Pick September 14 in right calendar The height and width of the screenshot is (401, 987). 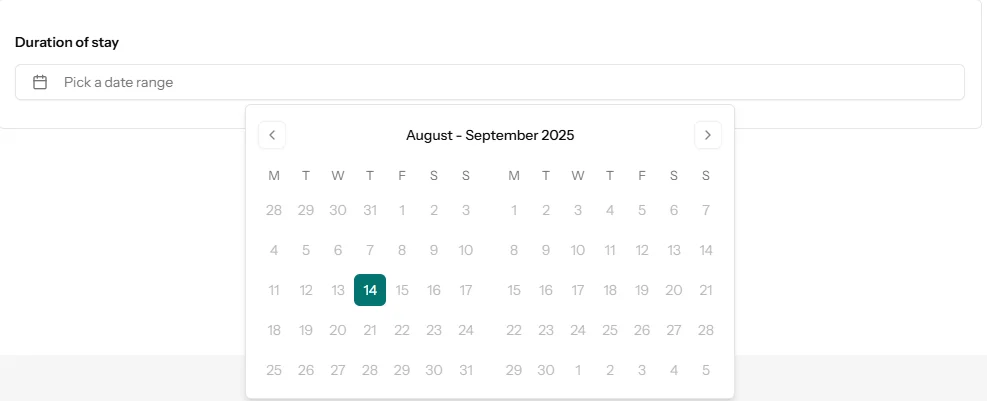[x=706, y=250]
